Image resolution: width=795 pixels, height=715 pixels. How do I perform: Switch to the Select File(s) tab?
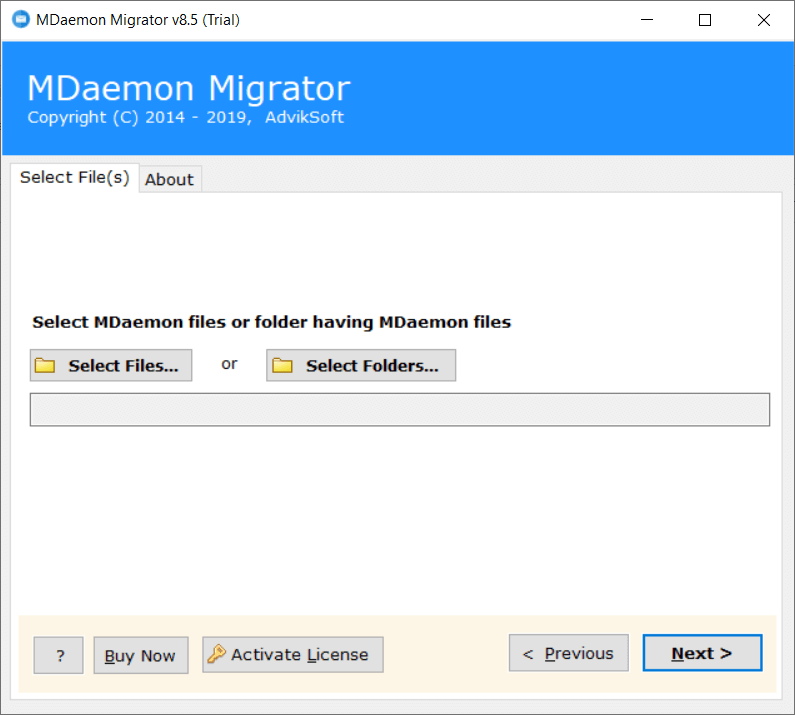coord(75,177)
